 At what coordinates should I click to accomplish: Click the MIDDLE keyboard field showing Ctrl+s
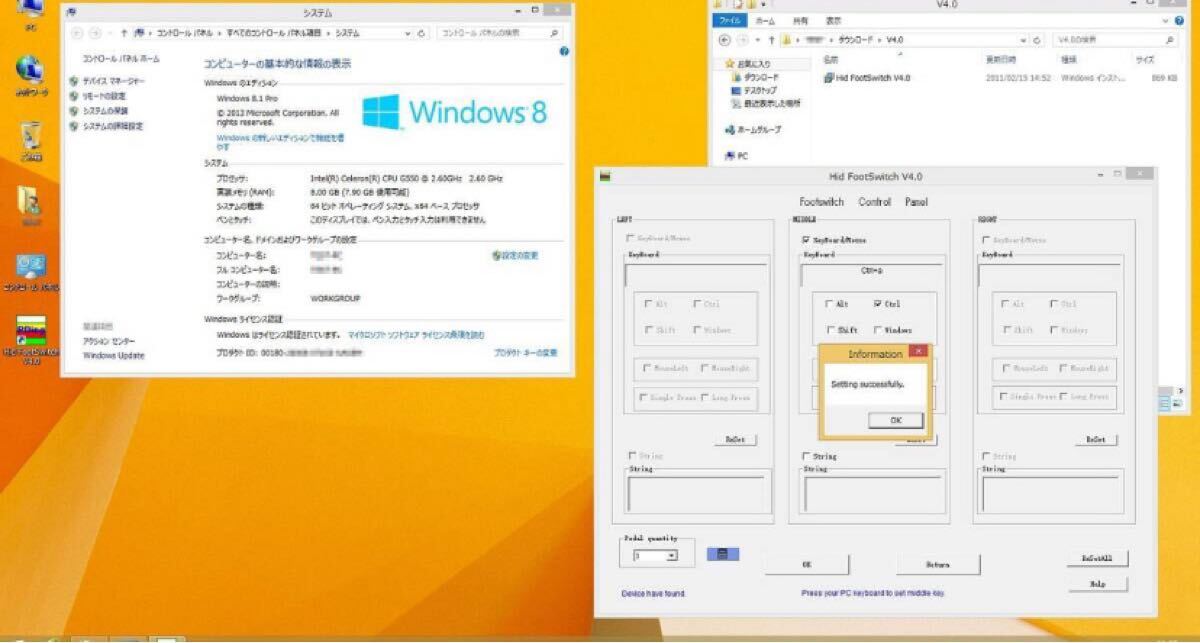871,275
